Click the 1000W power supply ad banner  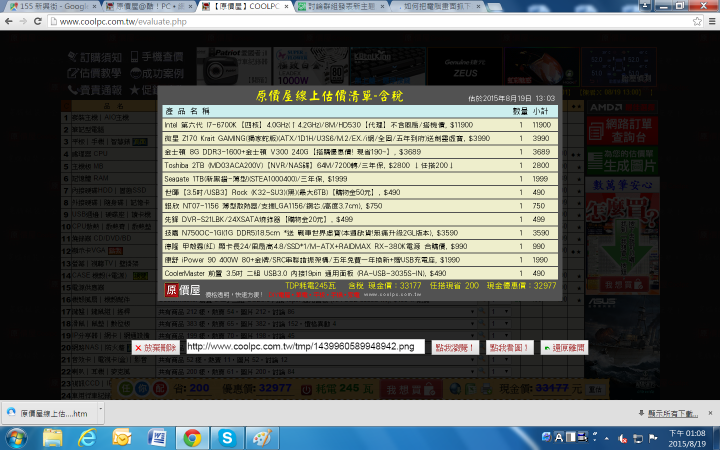(x=311, y=66)
